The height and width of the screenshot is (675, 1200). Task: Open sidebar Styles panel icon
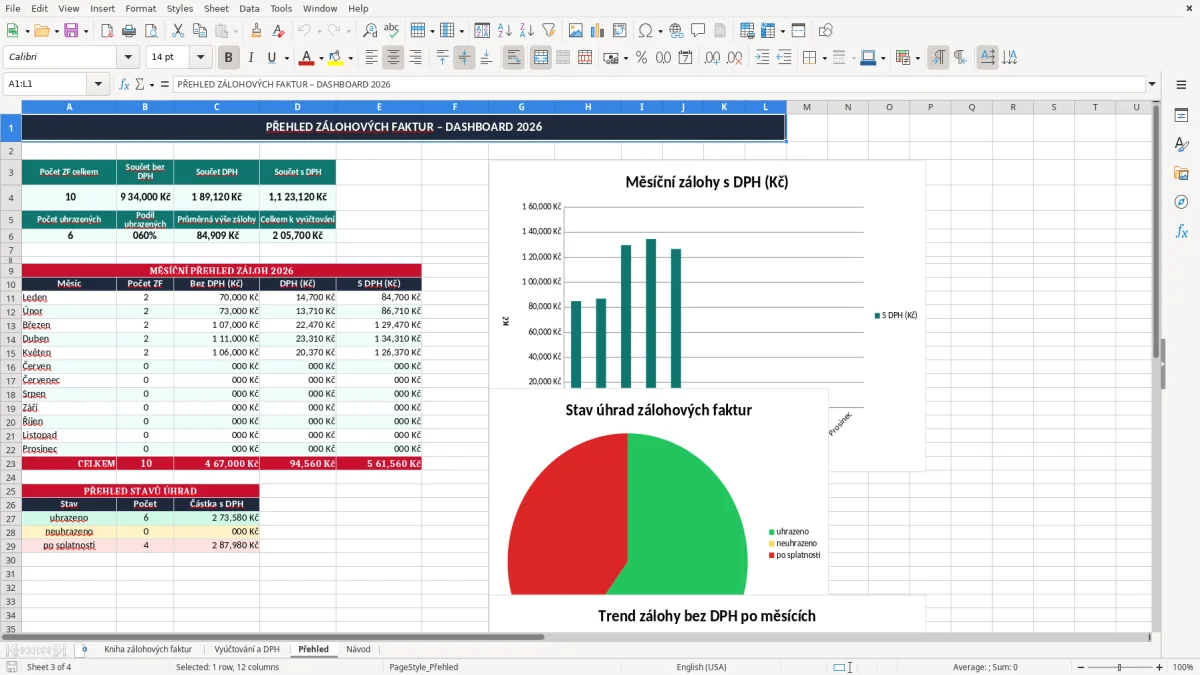[1181, 145]
